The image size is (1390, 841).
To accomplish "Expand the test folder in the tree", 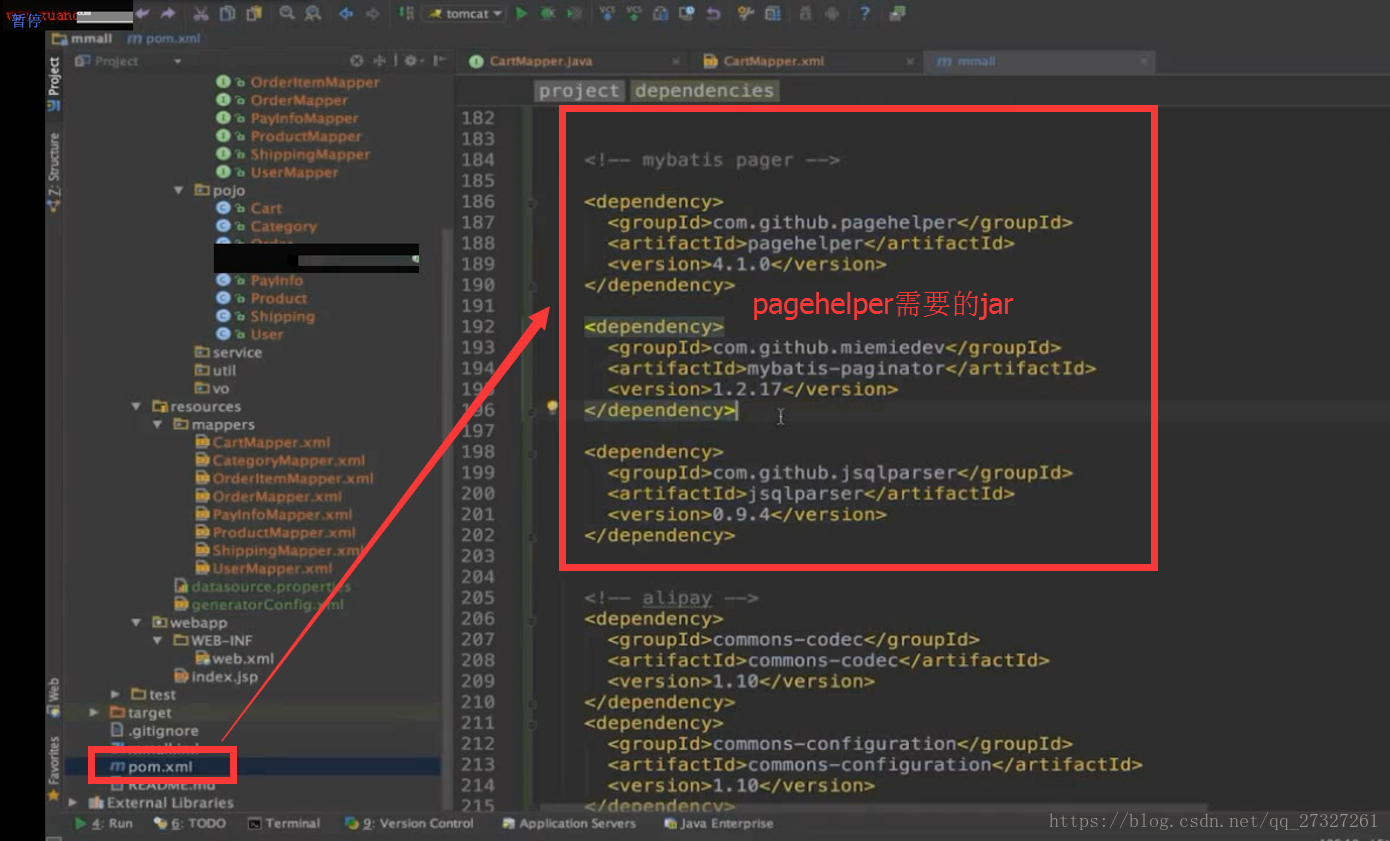I will (116, 694).
